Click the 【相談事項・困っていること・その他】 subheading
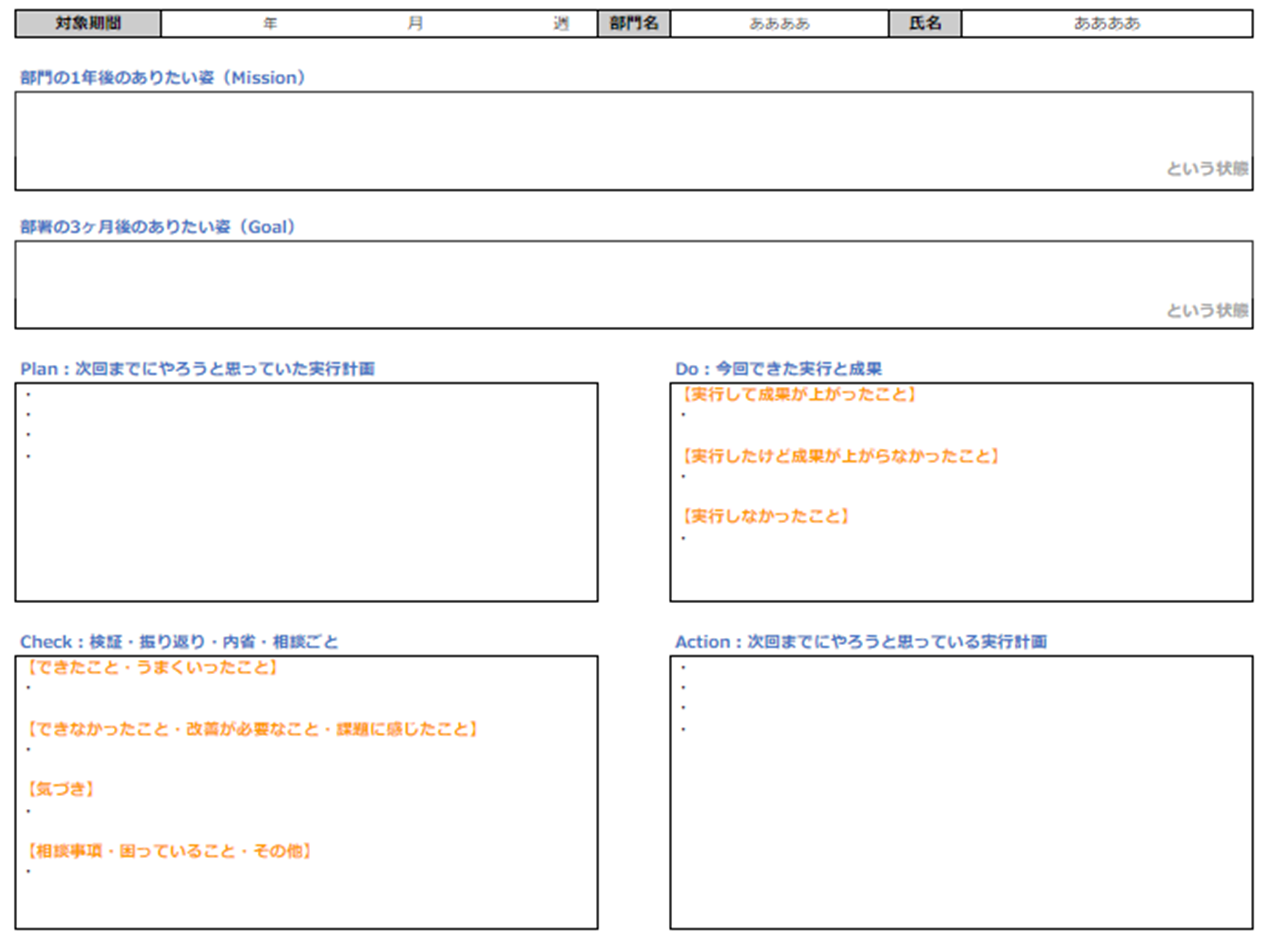This screenshot has height=939, width=1270. click(170, 851)
